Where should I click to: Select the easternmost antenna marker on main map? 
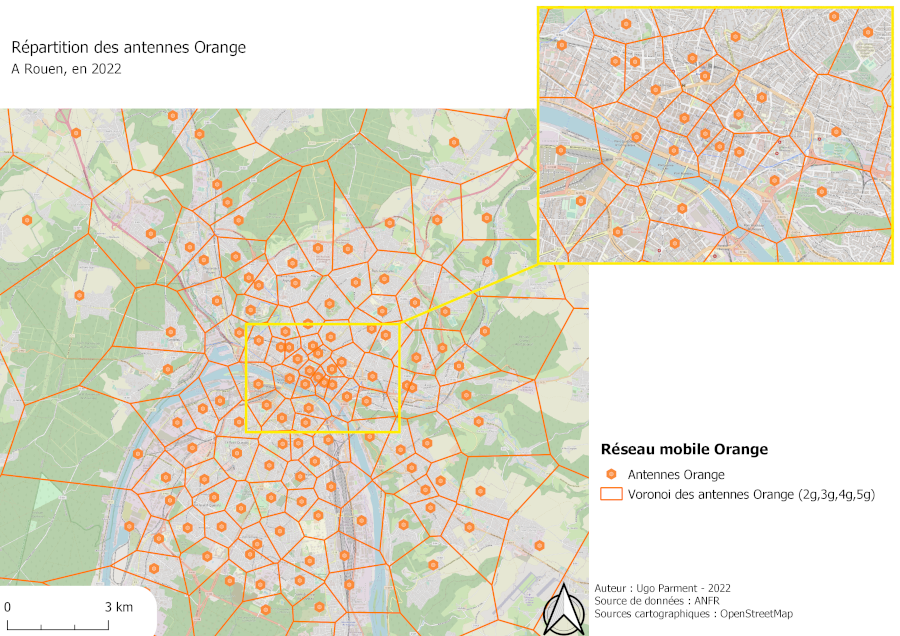click(539, 545)
